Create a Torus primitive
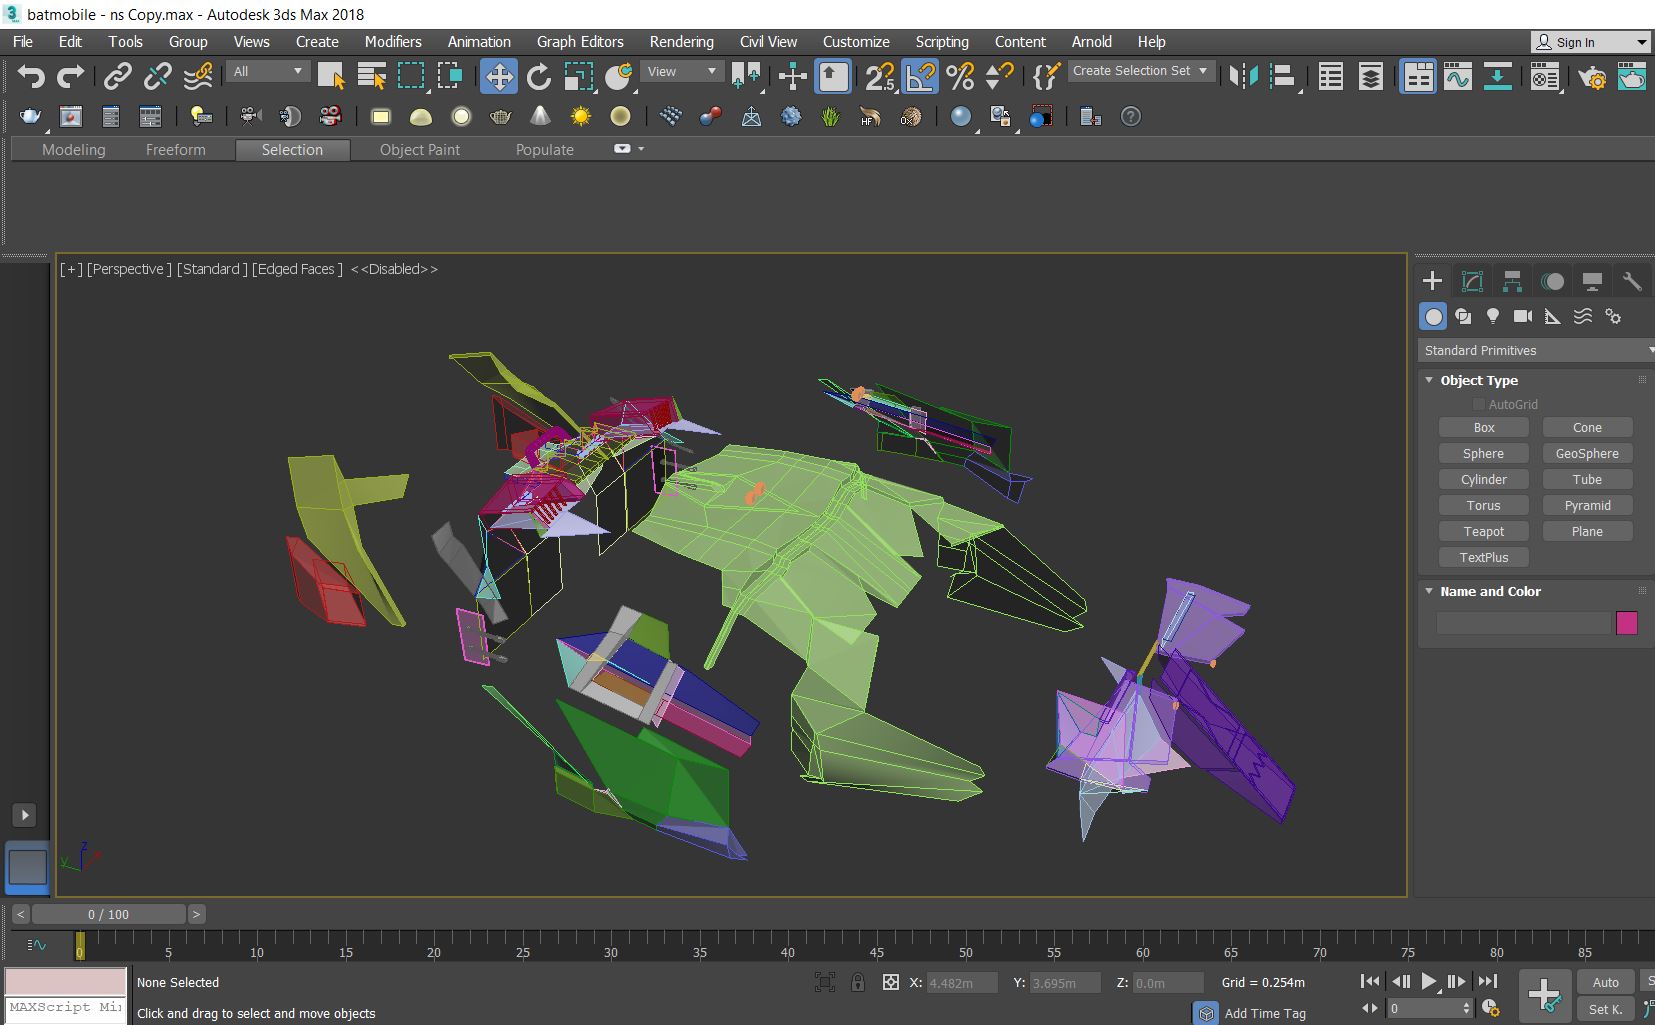 click(x=1484, y=505)
